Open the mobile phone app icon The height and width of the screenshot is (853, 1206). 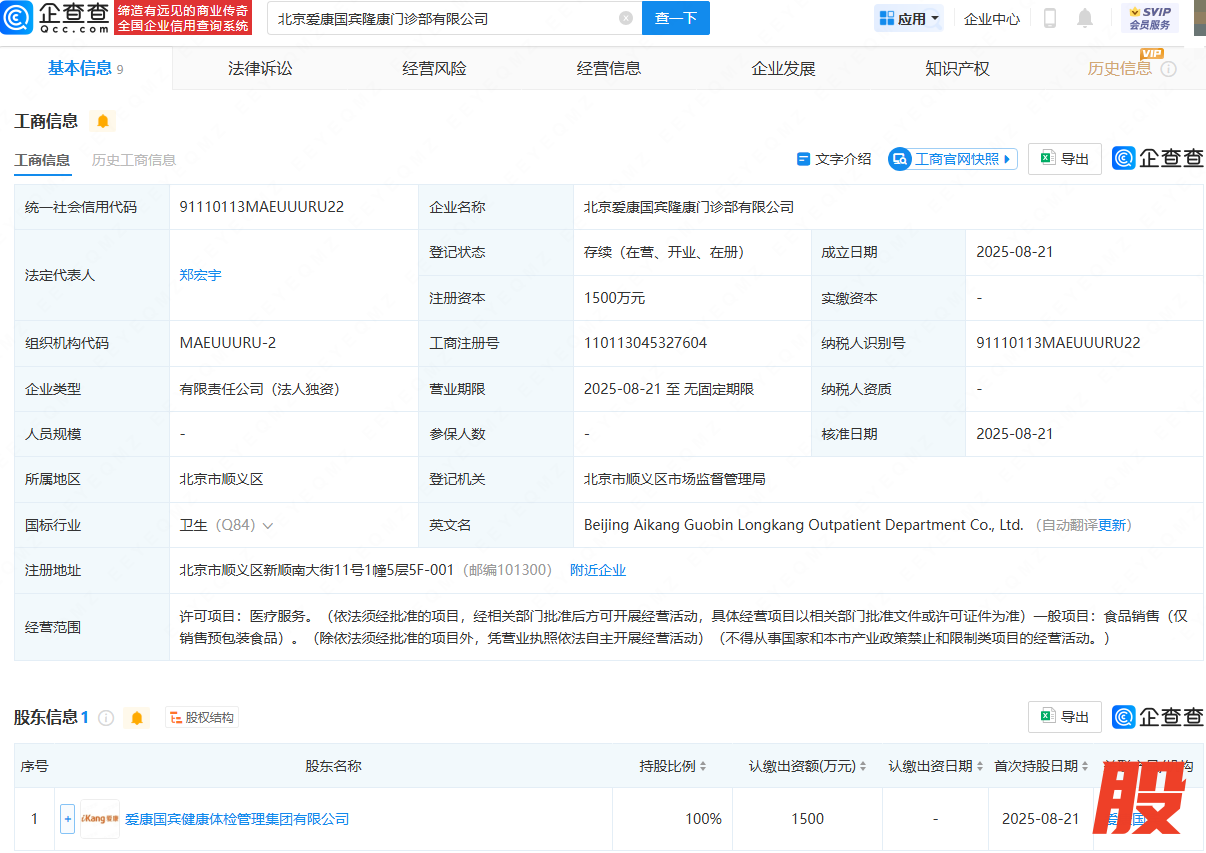click(x=1050, y=18)
